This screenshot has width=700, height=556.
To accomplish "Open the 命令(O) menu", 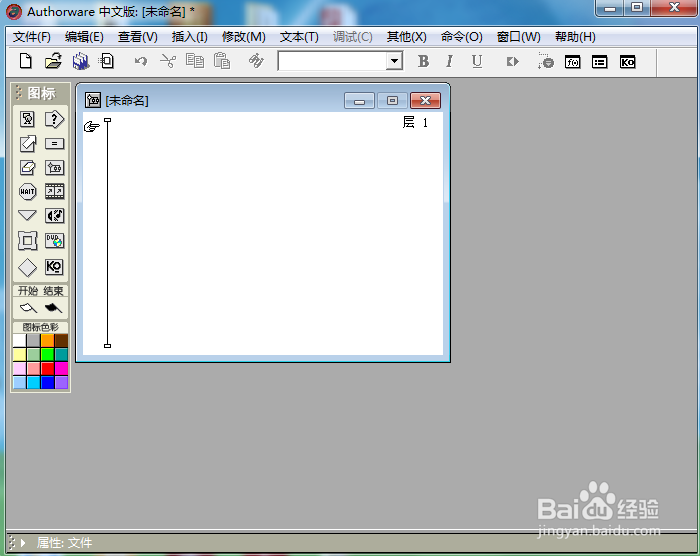I will (x=462, y=37).
